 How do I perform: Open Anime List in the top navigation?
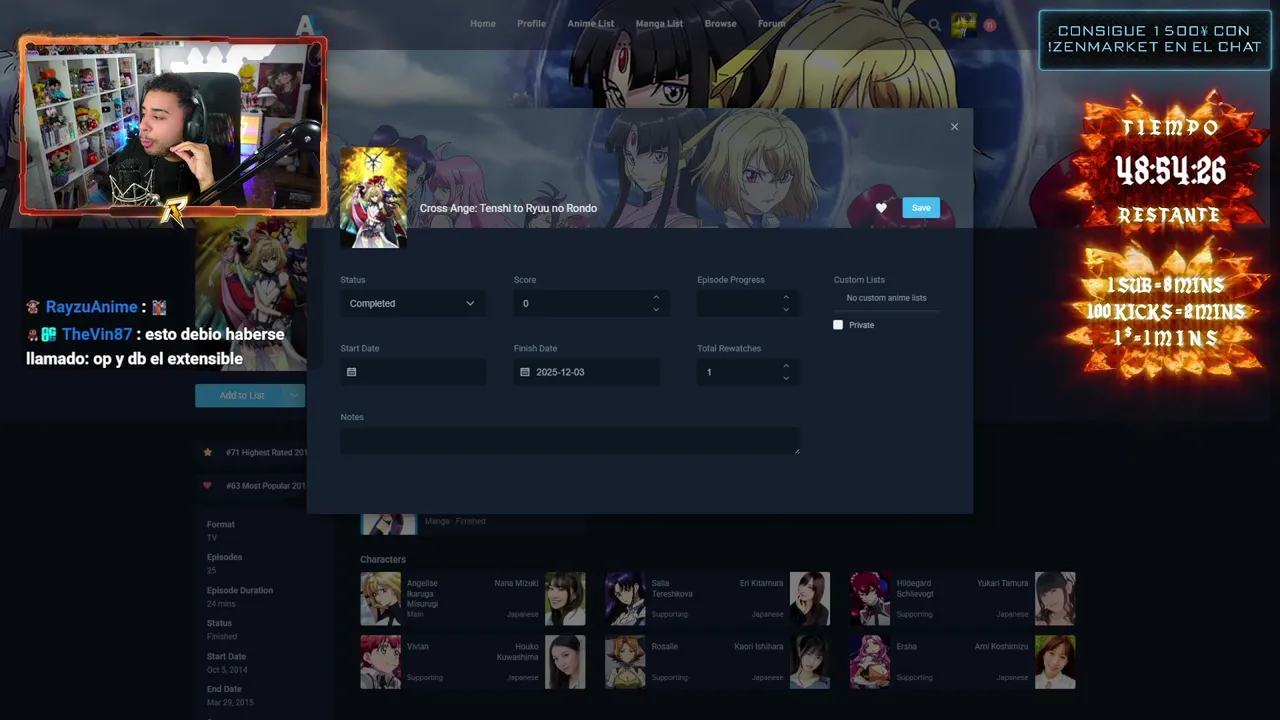[x=591, y=24]
